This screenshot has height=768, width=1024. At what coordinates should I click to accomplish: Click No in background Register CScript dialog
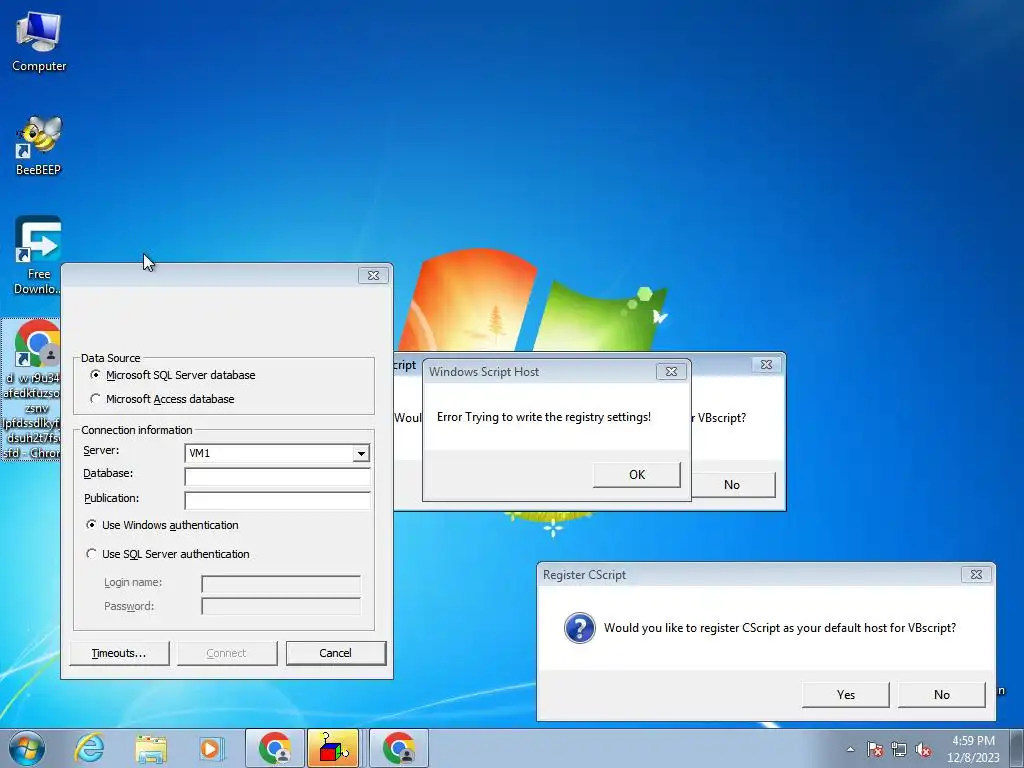732,485
